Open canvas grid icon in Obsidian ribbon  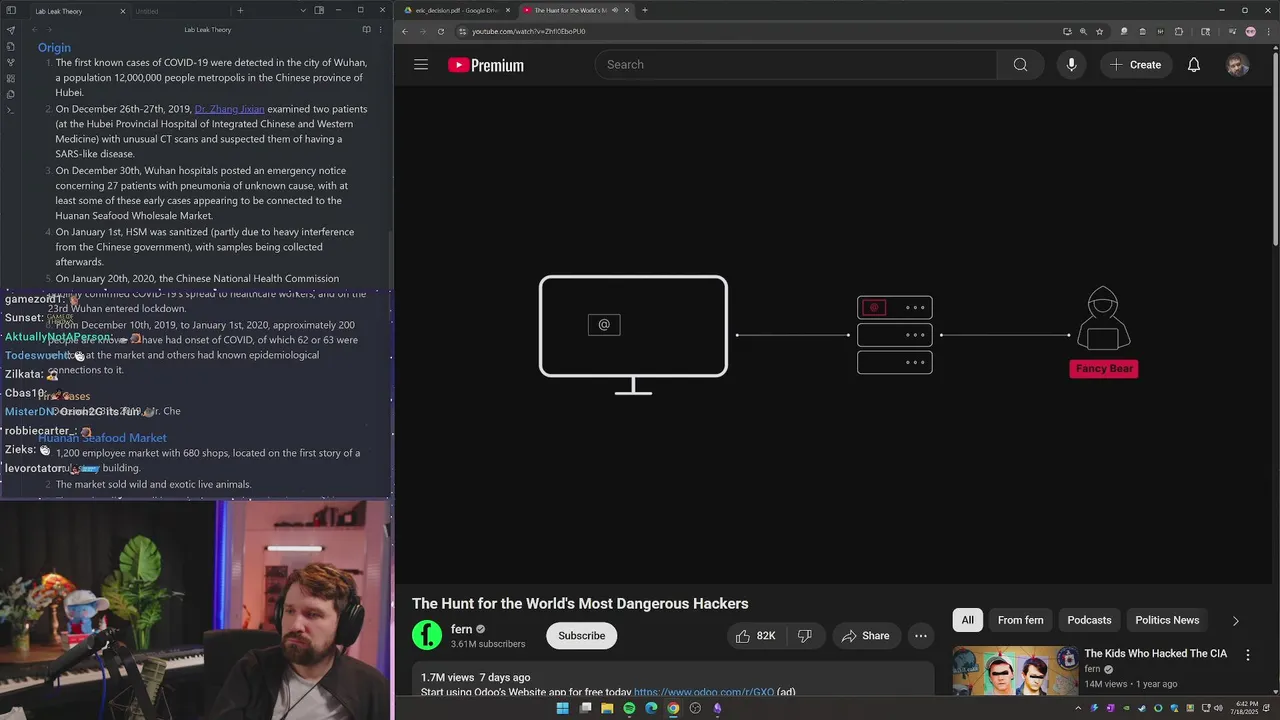coord(11,78)
